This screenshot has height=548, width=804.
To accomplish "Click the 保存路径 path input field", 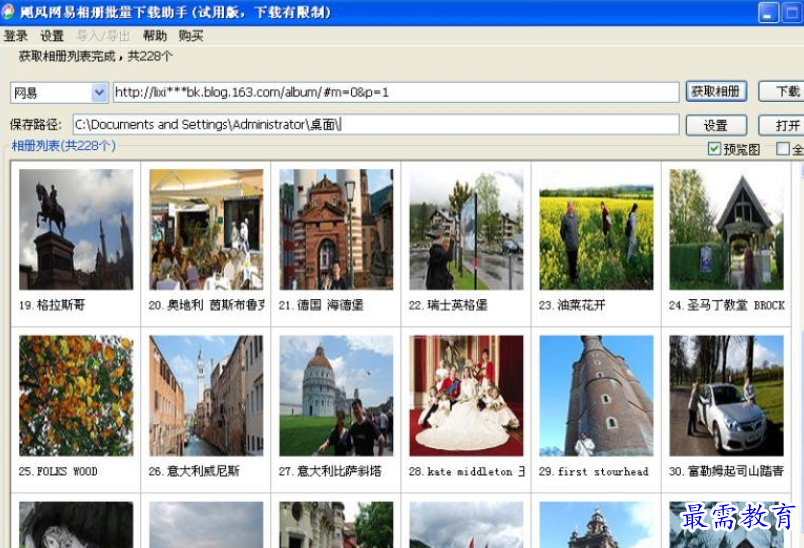I will pyautogui.click(x=376, y=124).
